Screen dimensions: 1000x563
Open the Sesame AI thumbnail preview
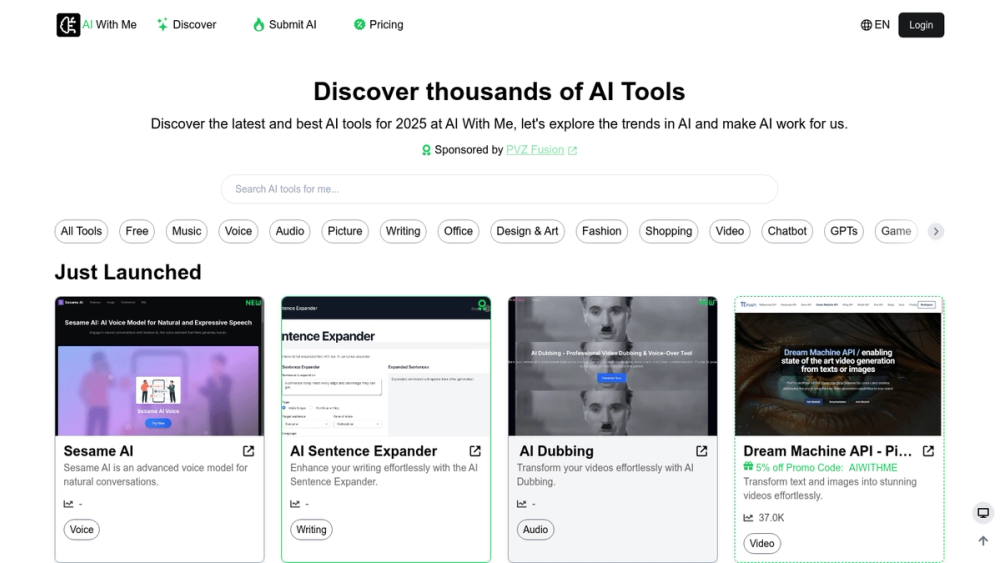click(159, 366)
